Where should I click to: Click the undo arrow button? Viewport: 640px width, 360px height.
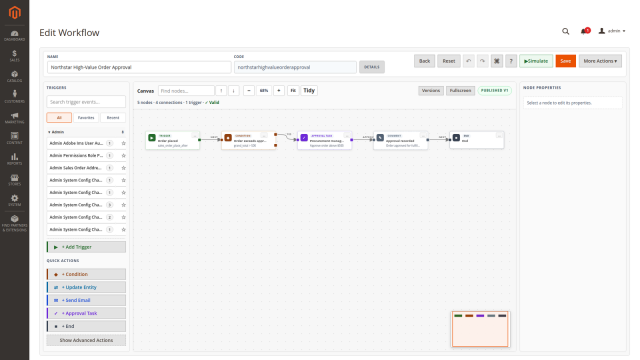click(469, 61)
